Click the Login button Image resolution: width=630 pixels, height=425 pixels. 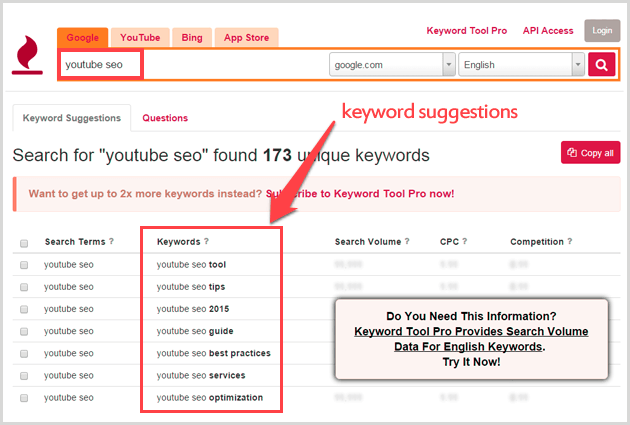pyautogui.click(x=601, y=31)
